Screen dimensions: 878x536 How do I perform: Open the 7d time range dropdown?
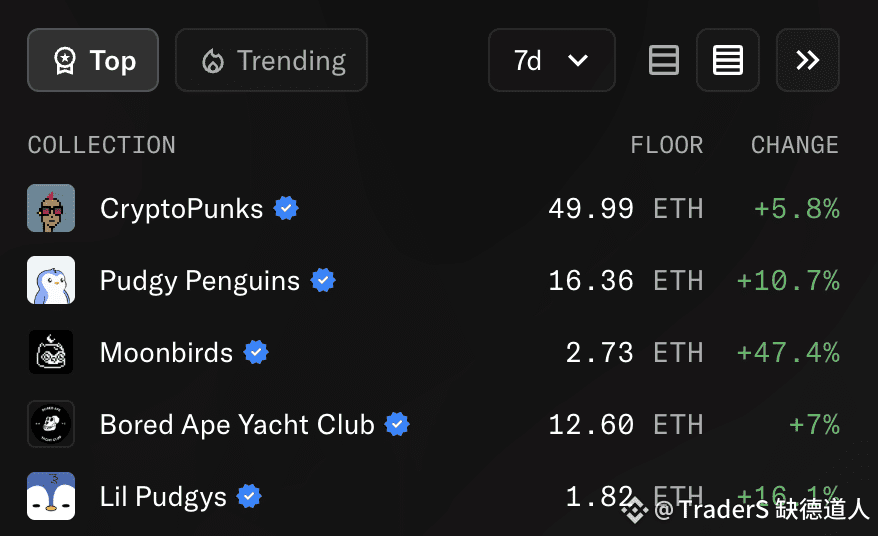click(552, 60)
